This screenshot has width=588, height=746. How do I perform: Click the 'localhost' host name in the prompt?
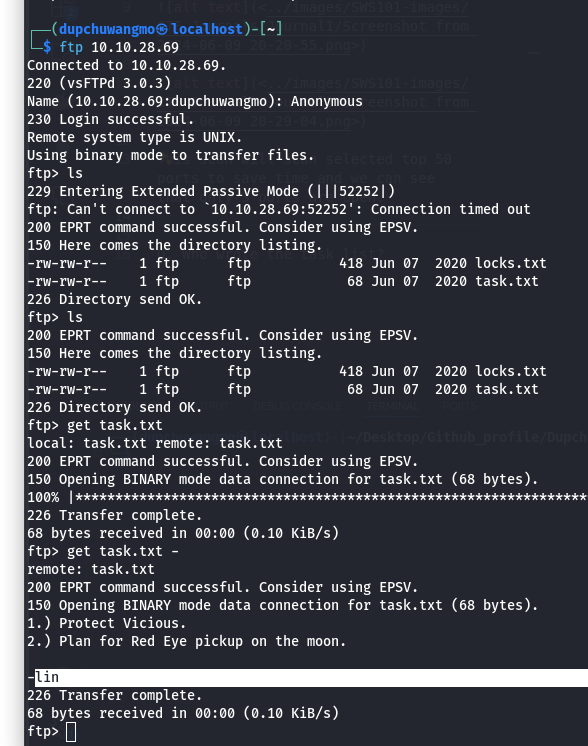tap(207, 29)
